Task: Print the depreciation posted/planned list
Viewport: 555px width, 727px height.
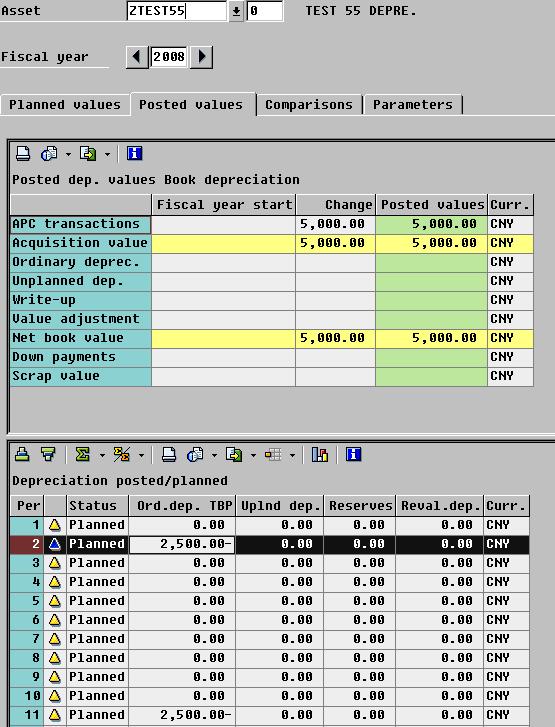Action: pyautogui.click(x=169, y=454)
